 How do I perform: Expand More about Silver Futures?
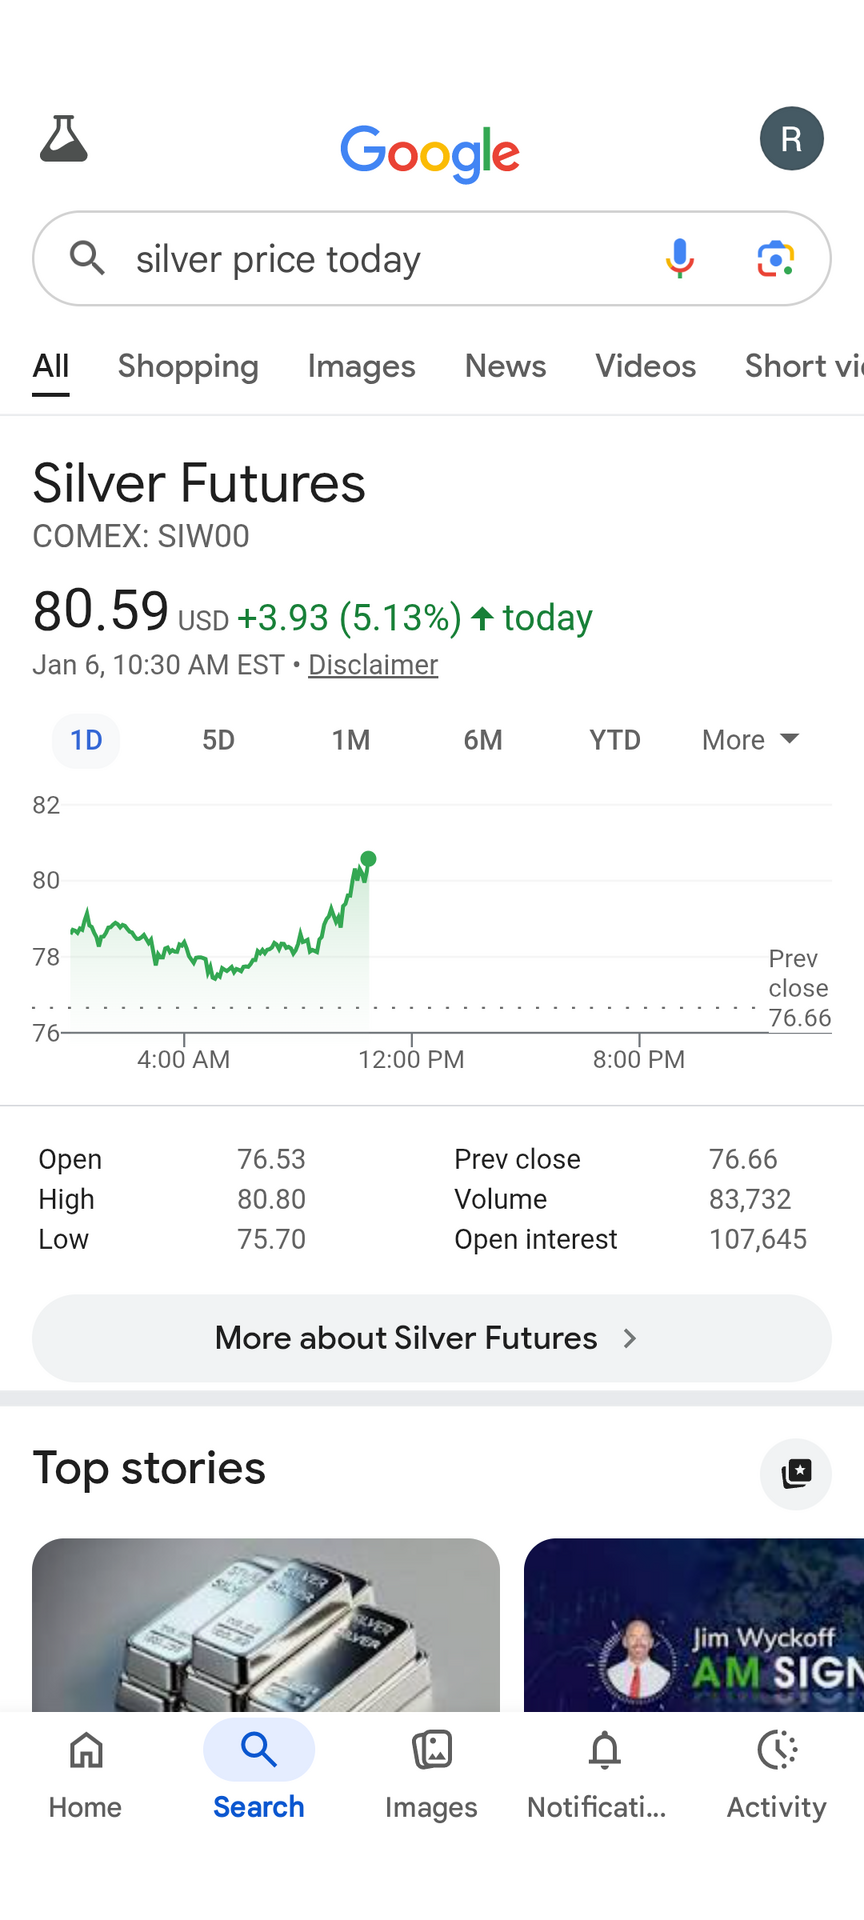click(432, 1338)
